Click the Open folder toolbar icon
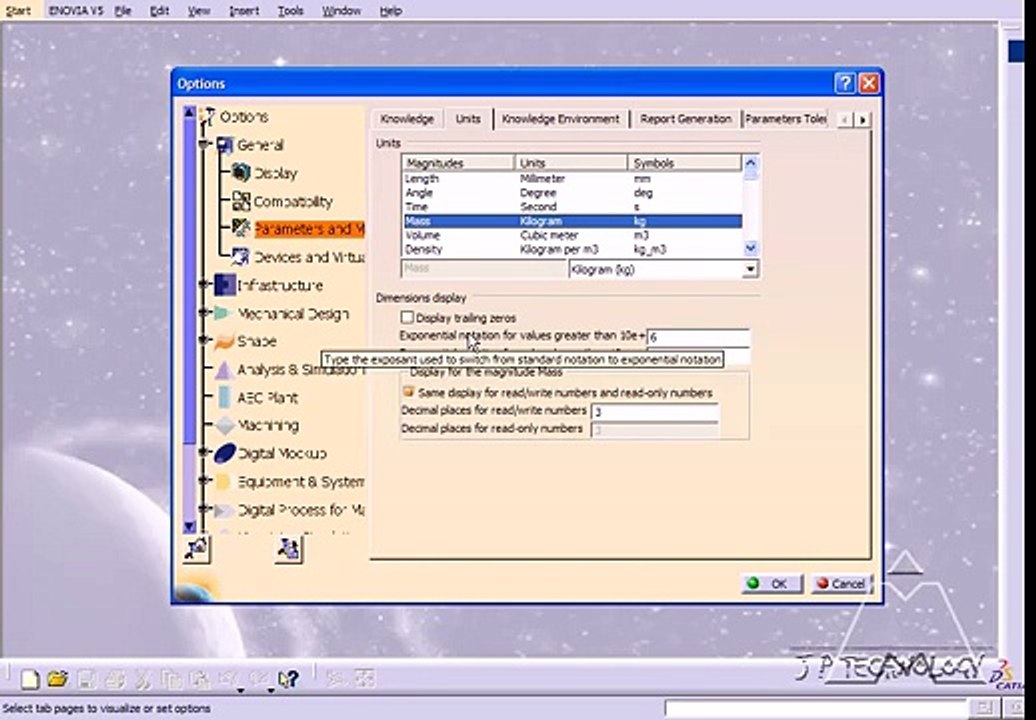Image resolution: width=1036 pixels, height=720 pixels. coord(57,678)
